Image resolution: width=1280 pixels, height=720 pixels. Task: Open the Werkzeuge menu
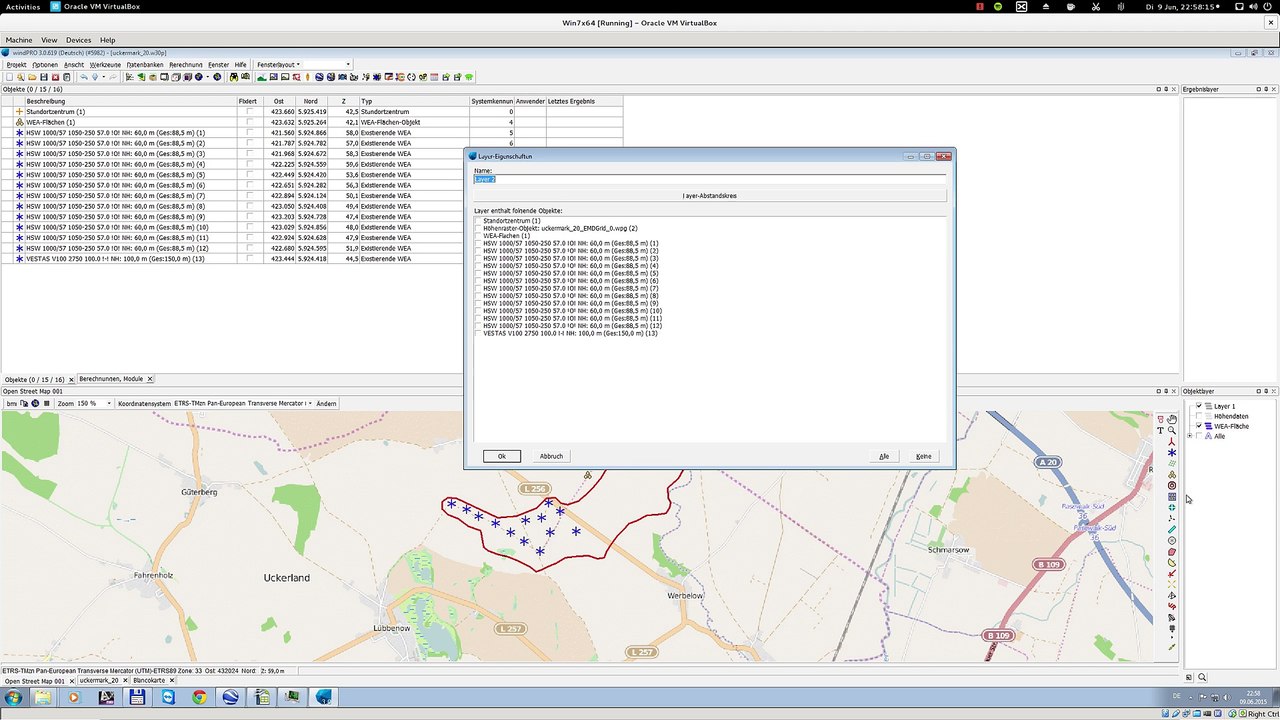[x=105, y=64]
